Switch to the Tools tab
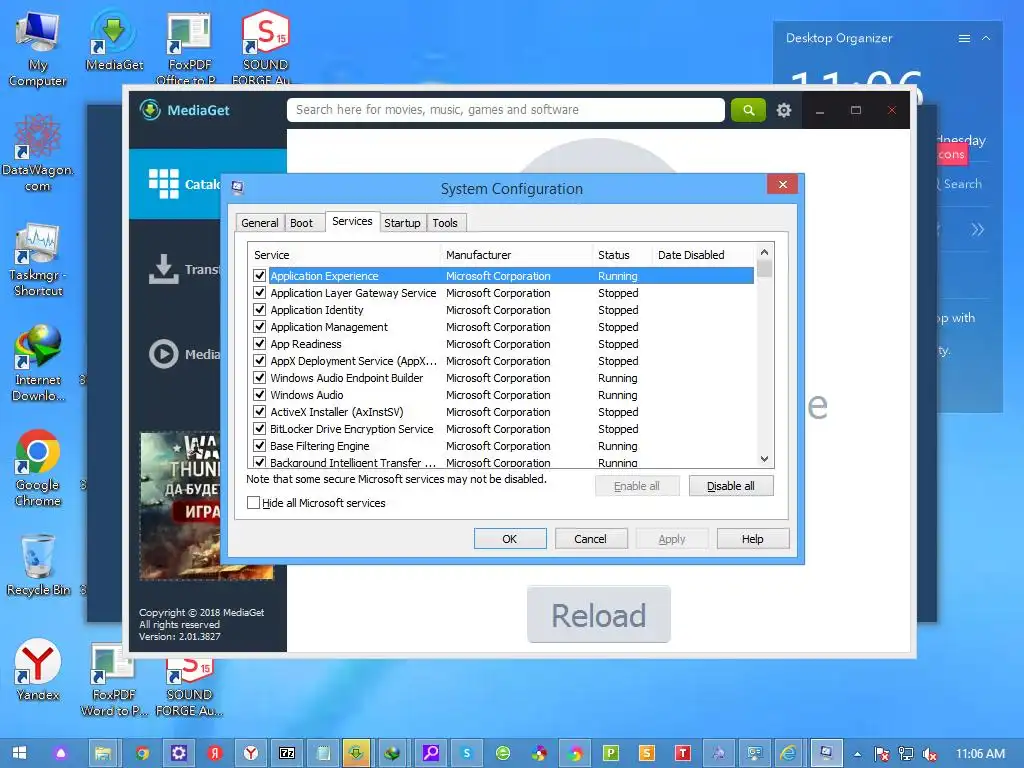Image resolution: width=1024 pixels, height=768 pixels. pos(445,223)
